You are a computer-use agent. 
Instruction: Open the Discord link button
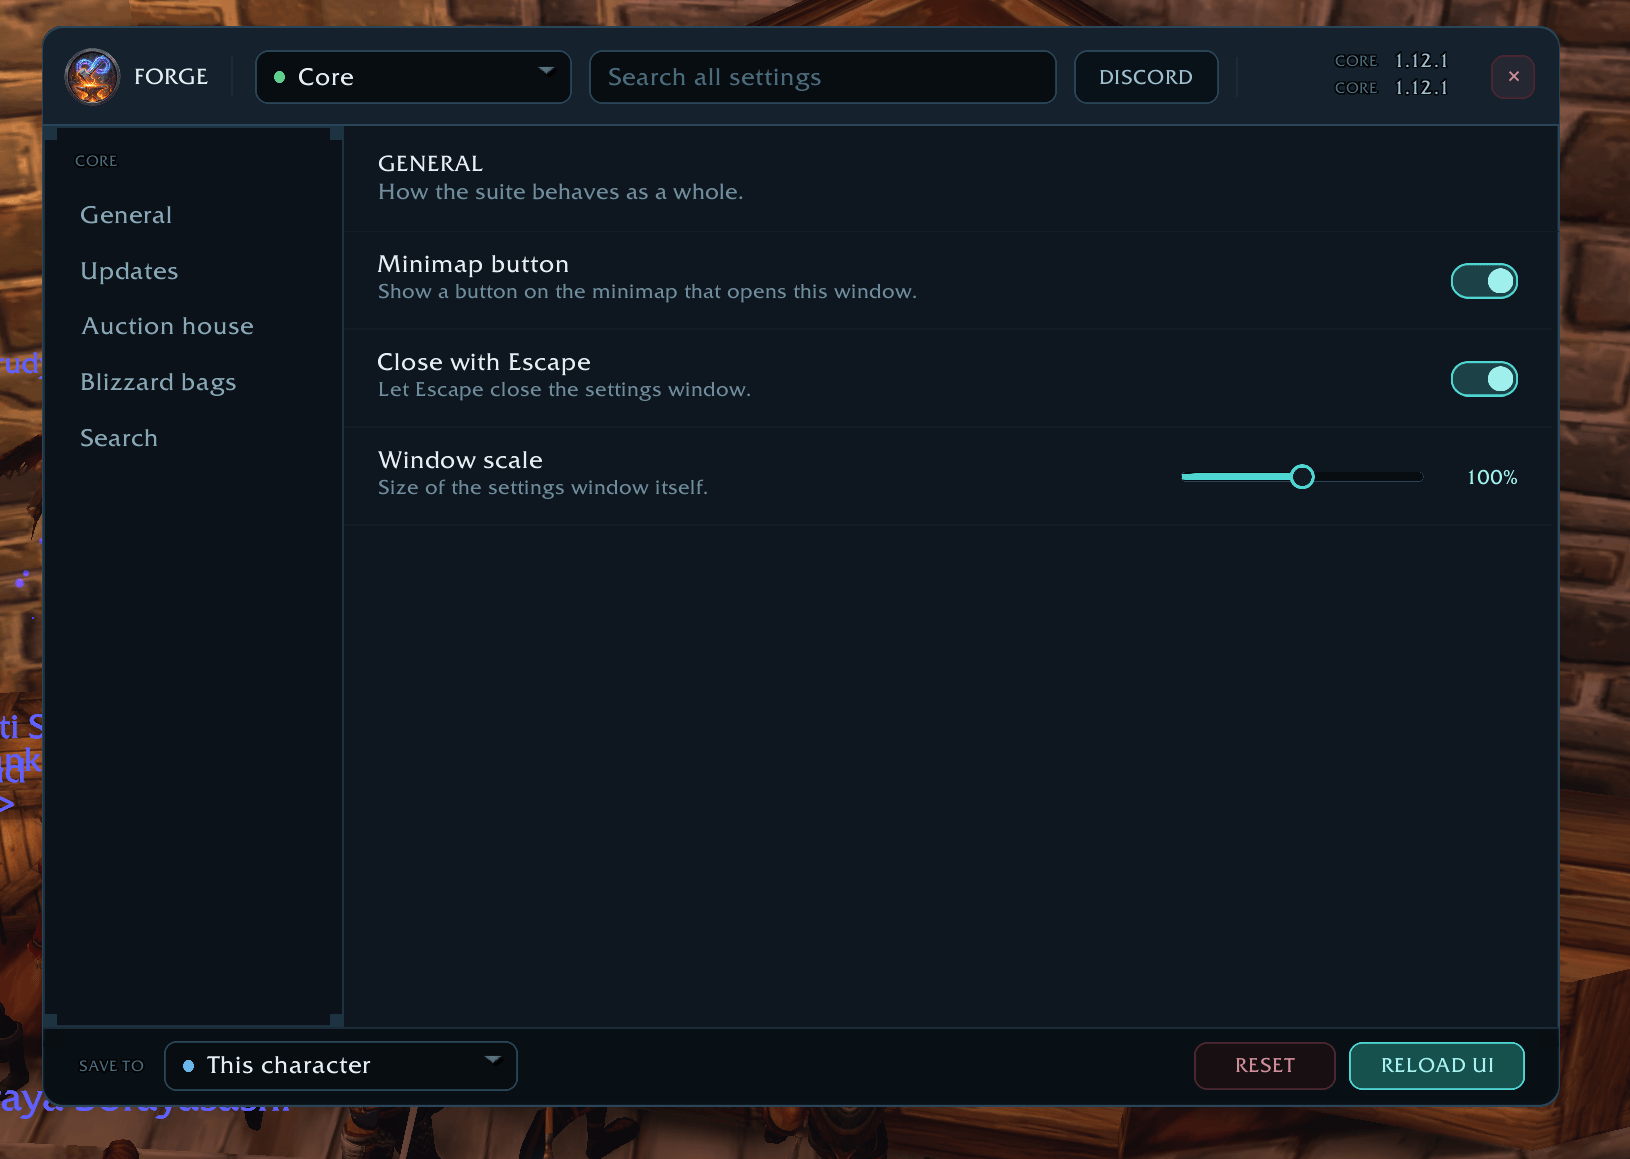(x=1146, y=77)
